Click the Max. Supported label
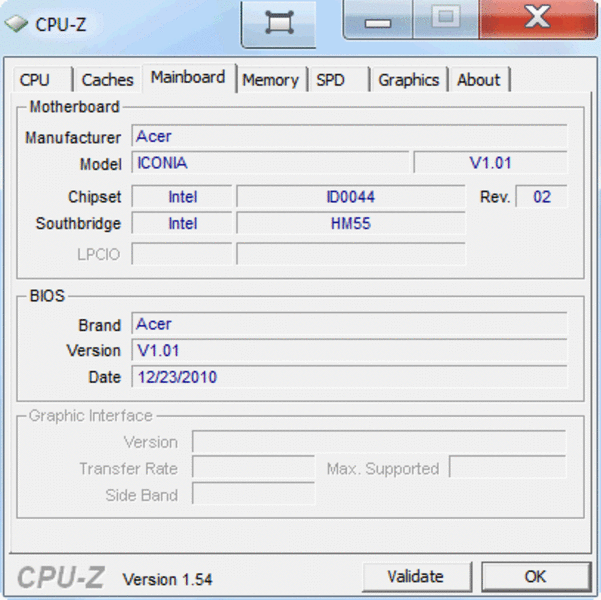 [x=383, y=468]
